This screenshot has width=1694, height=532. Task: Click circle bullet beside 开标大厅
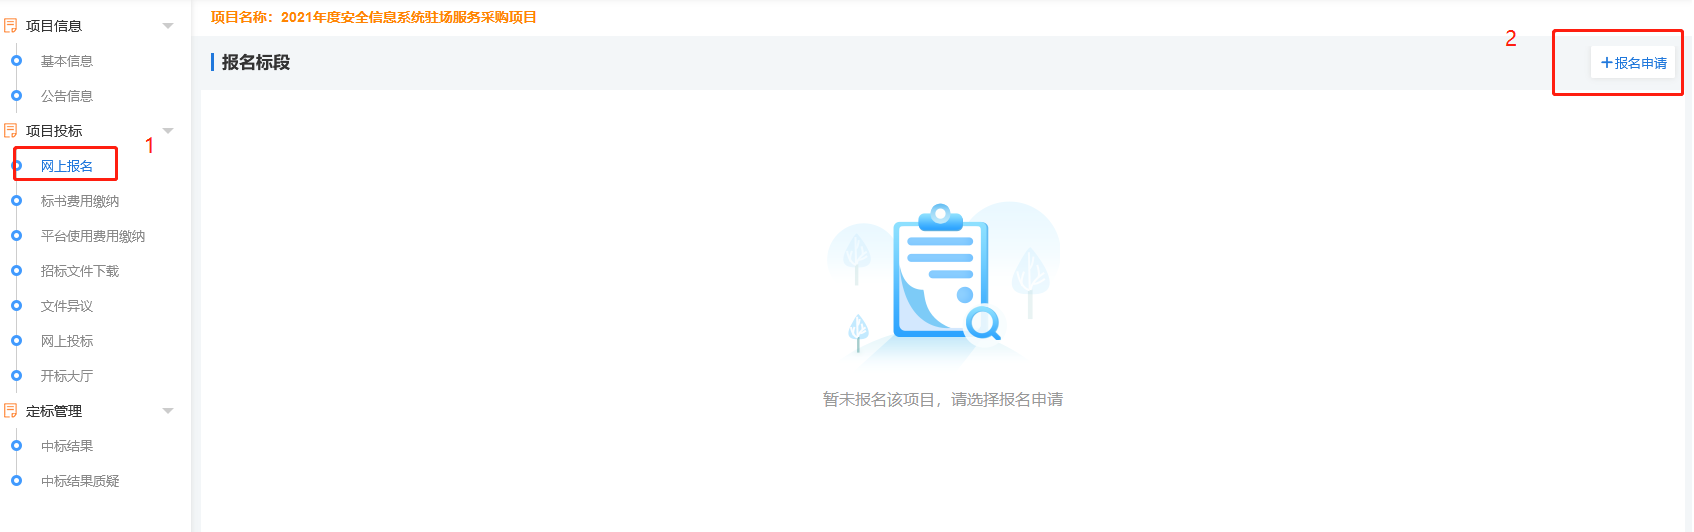coord(16,376)
